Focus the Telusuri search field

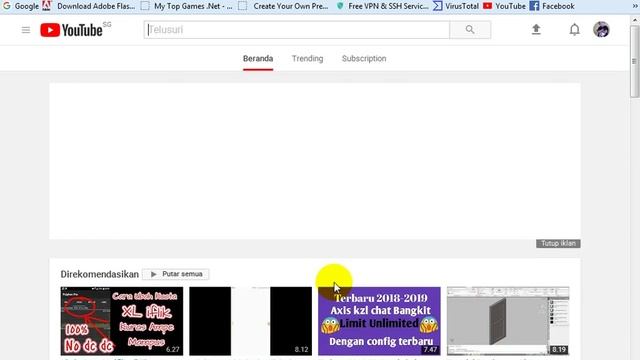click(x=297, y=30)
